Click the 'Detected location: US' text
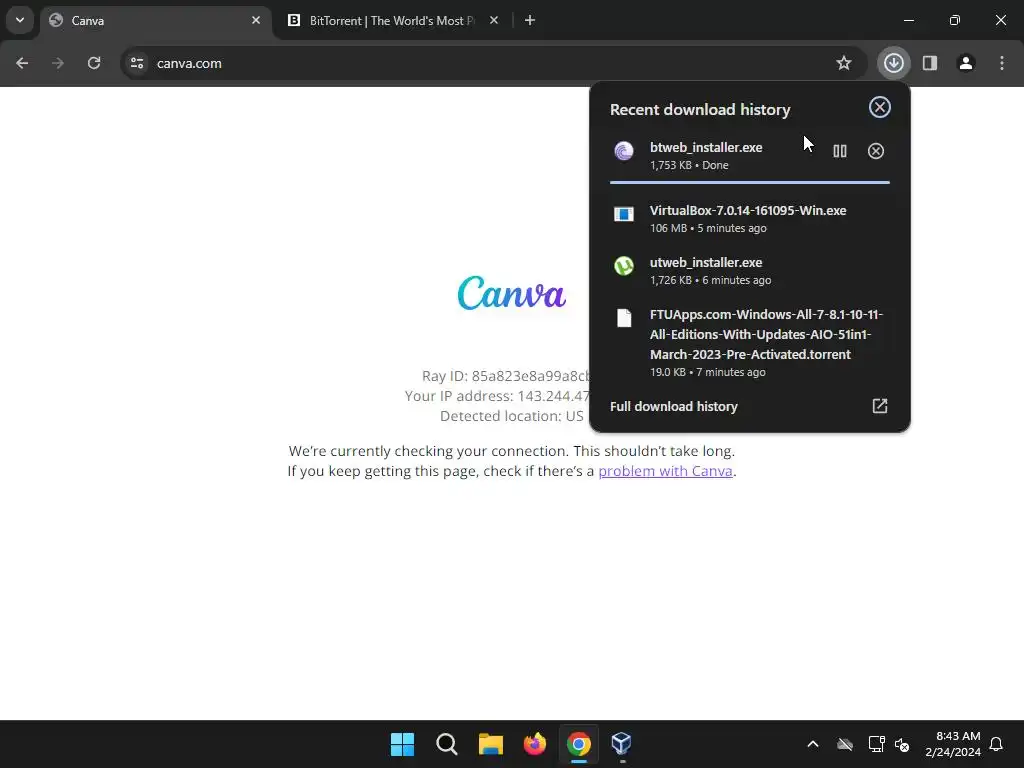The image size is (1024, 768). click(511, 416)
